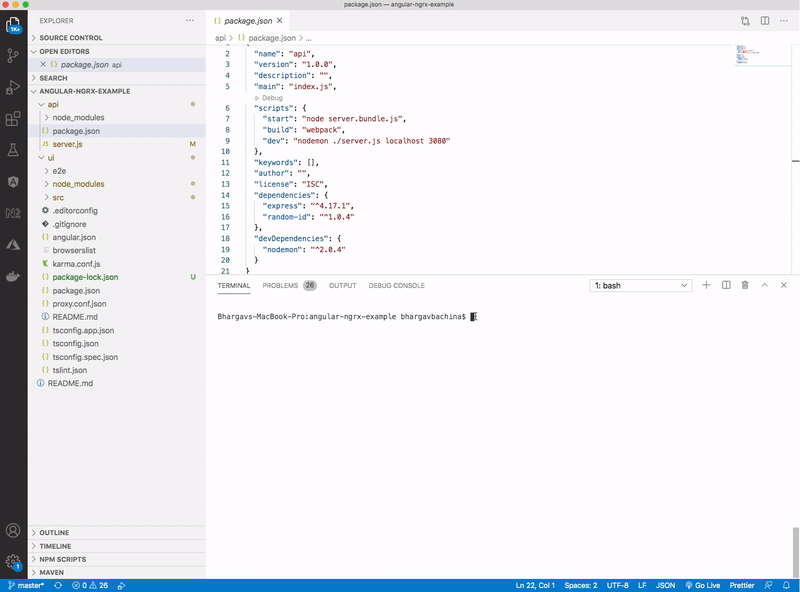
Task: Switch to the Problems panel tab
Action: 289,285
